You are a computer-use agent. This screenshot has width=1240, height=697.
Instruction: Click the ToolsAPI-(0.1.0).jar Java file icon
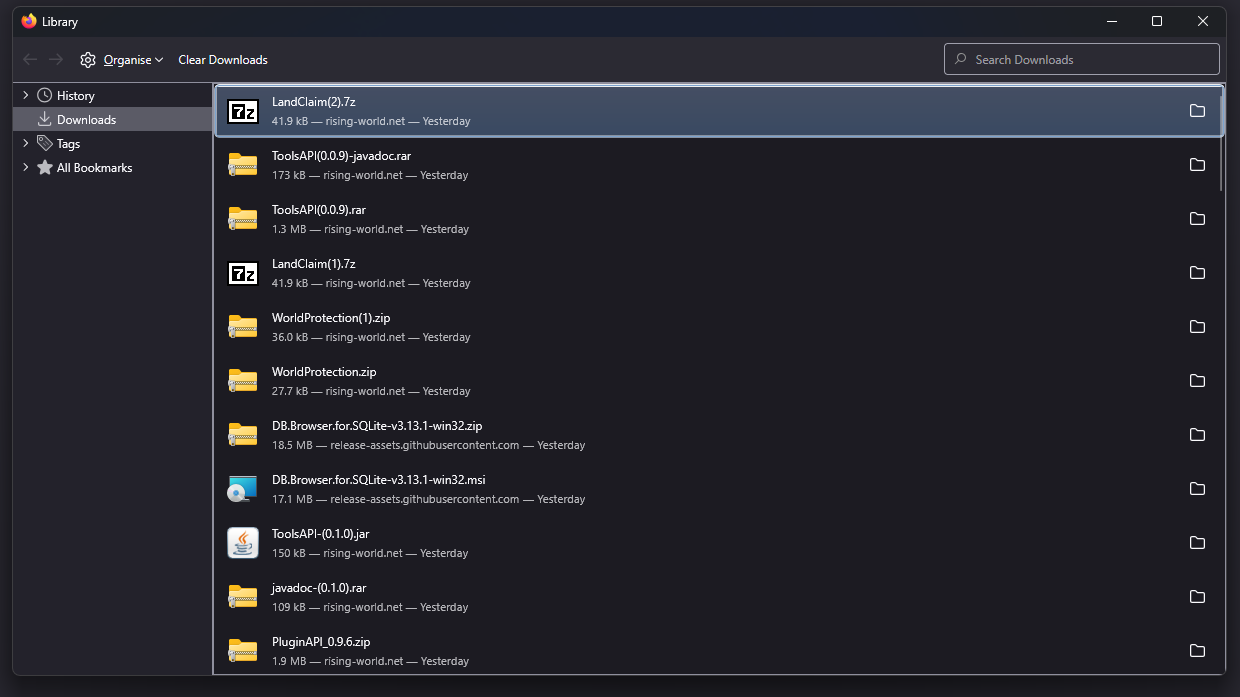(x=243, y=543)
